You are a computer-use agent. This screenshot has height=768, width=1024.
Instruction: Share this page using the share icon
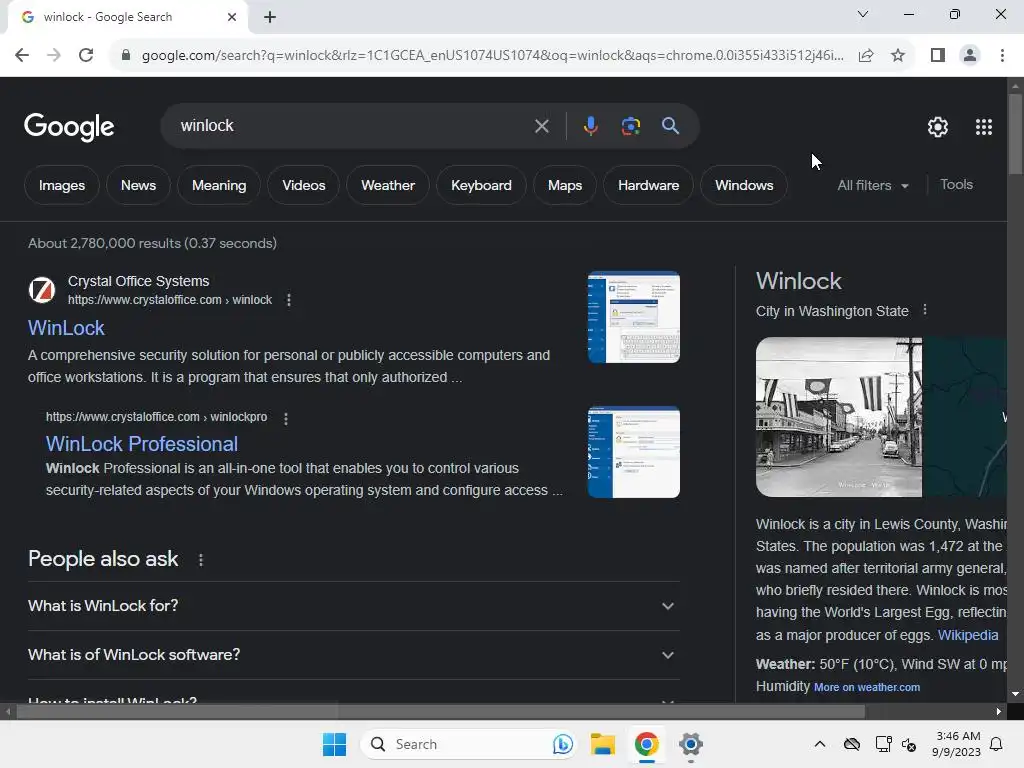pos(866,56)
